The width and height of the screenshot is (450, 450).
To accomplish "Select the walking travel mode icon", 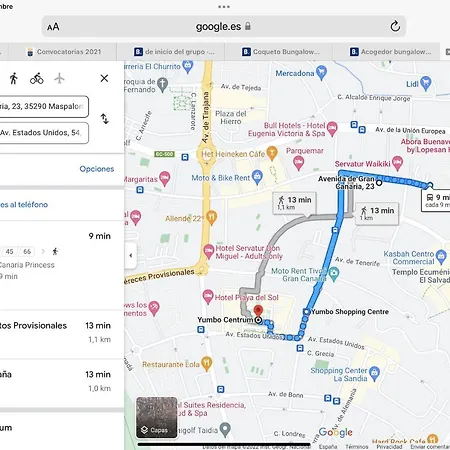I will (x=14, y=79).
